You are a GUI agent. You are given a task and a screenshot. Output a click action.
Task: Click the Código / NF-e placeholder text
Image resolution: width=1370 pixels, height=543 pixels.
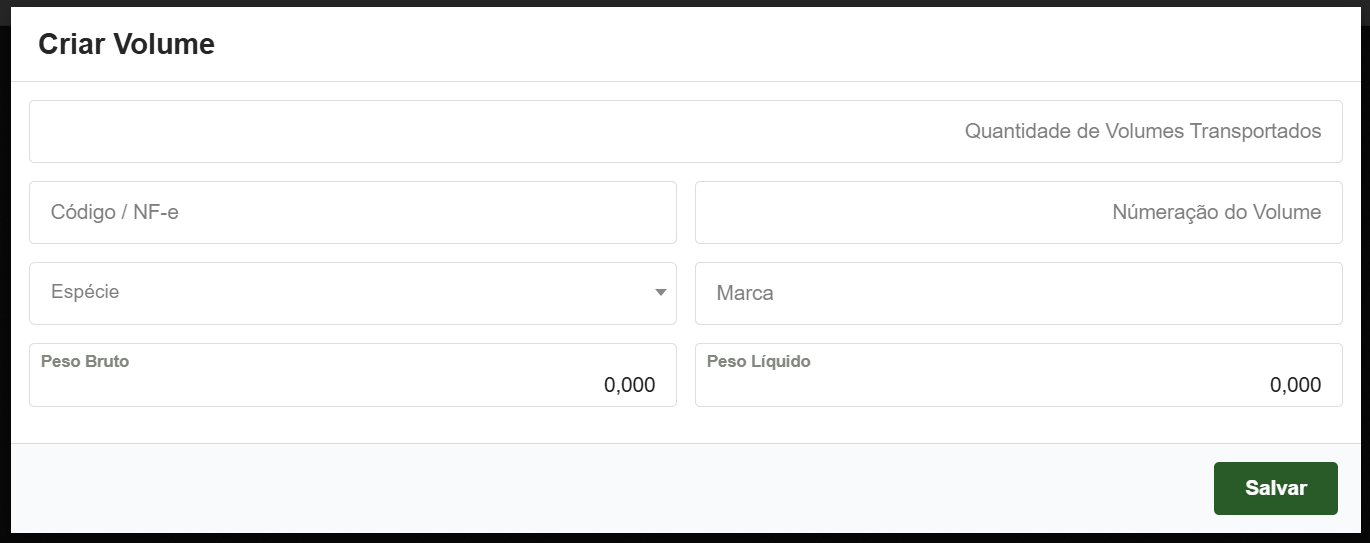point(115,212)
